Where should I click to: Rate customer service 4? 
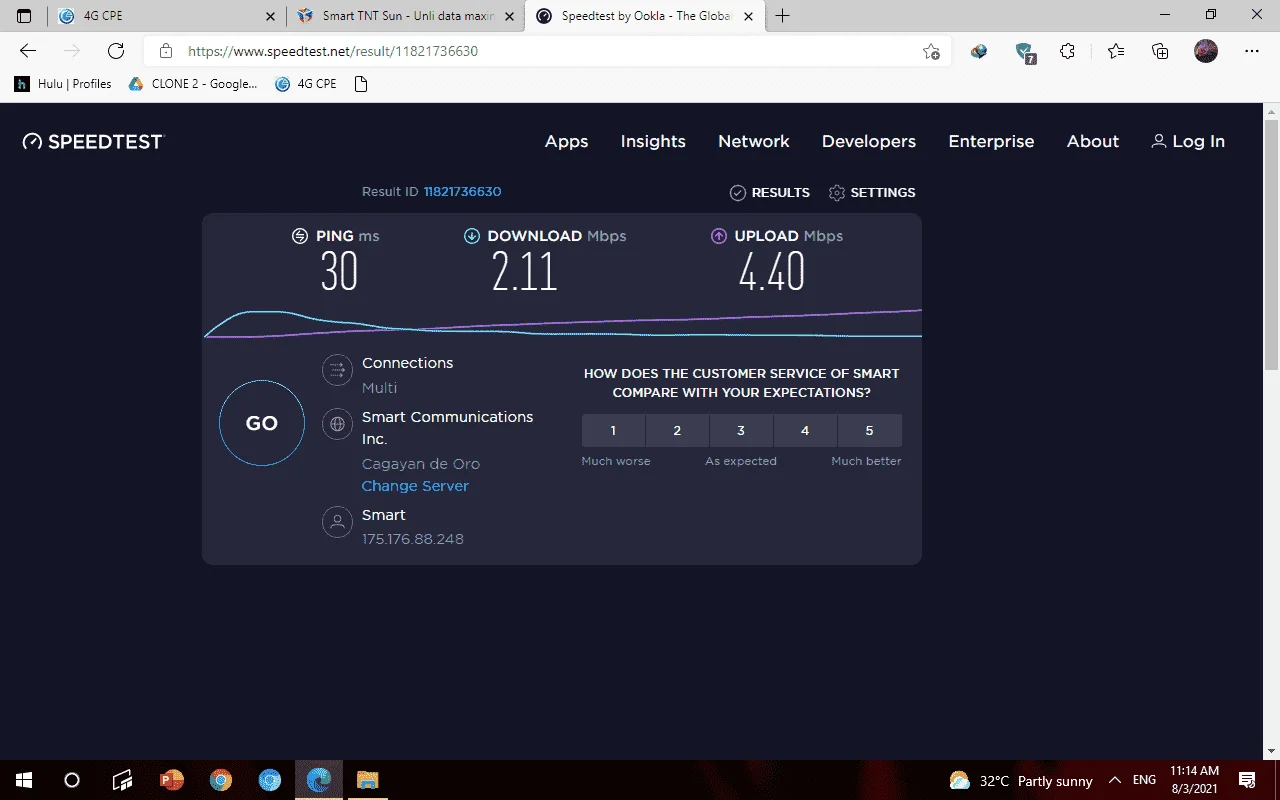point(805,431)
